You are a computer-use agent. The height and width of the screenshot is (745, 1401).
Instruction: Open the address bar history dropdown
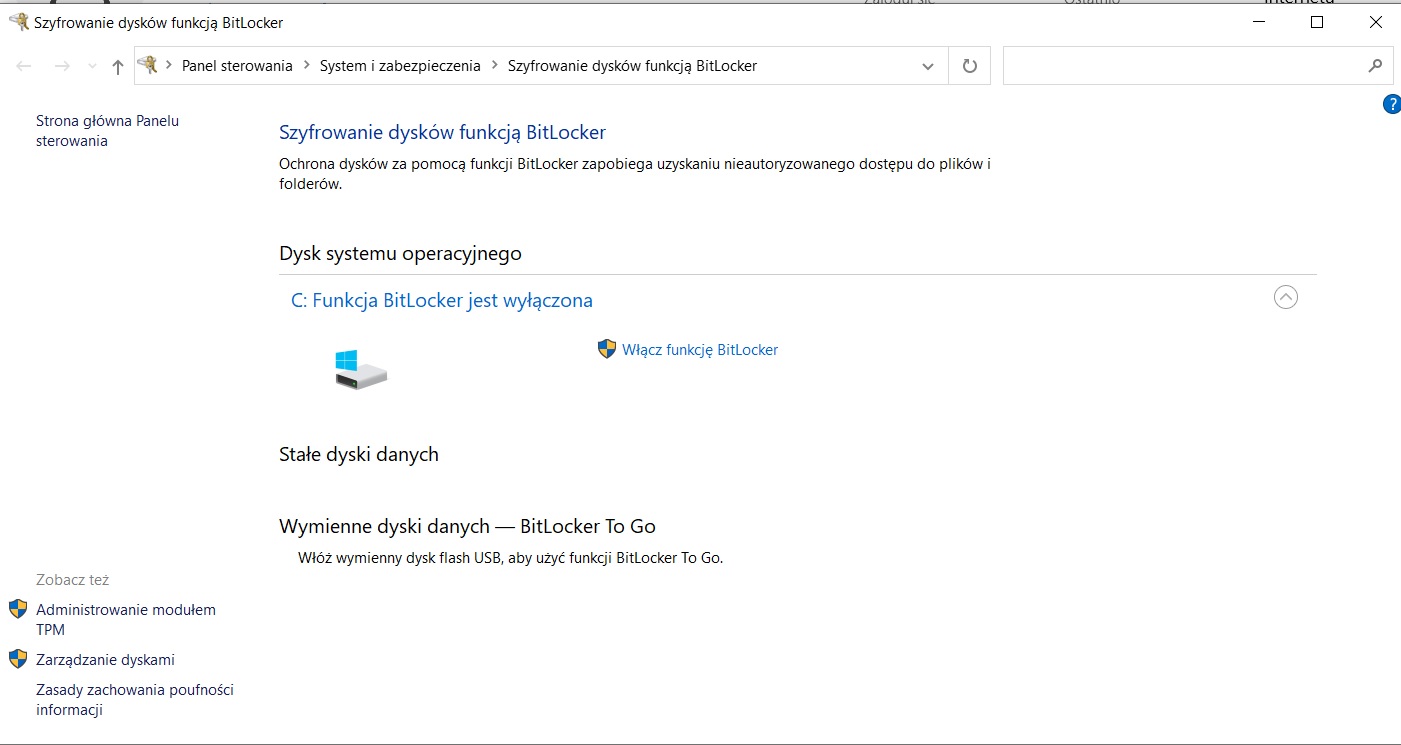tap(928, 66)
